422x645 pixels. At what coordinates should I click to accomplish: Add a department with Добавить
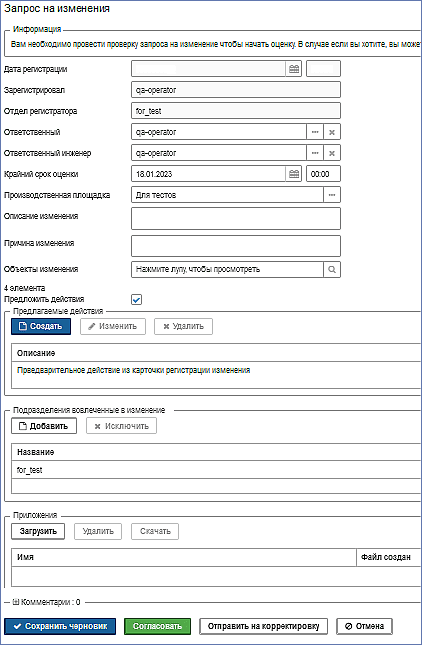pyautogui.click(x=44, y=426)
